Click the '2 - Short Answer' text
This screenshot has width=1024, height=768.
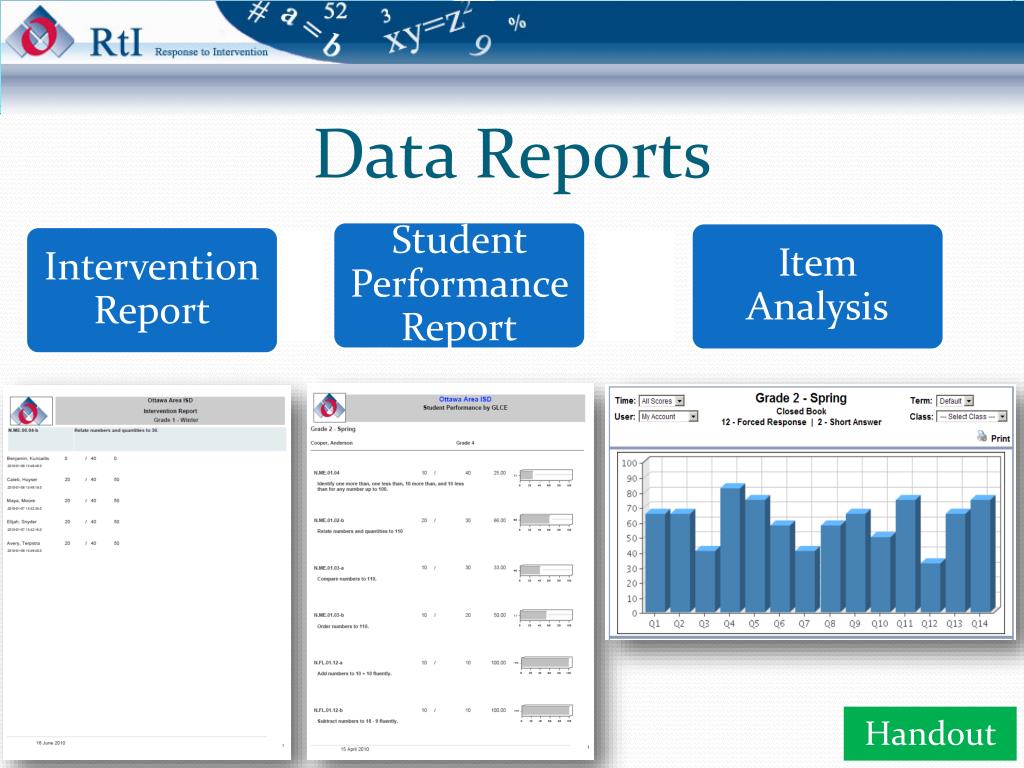(x=849, y=423)
